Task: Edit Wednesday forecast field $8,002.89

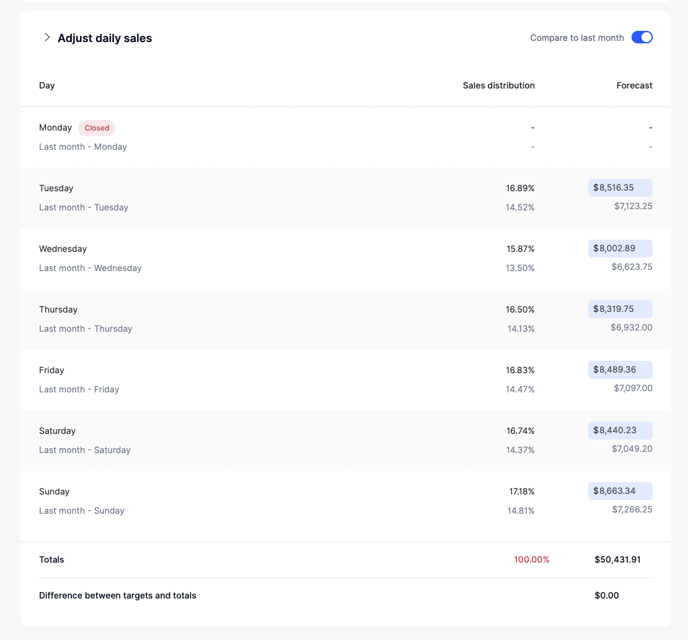Action: tap(620, 248)
